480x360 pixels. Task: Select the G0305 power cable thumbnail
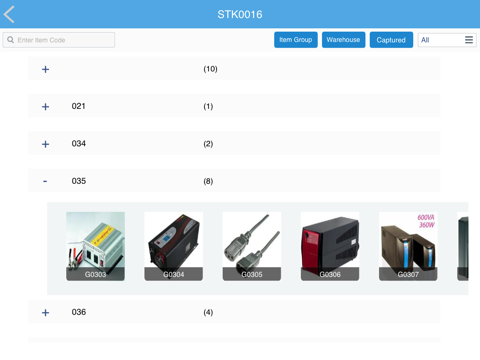tap(252, 246)
